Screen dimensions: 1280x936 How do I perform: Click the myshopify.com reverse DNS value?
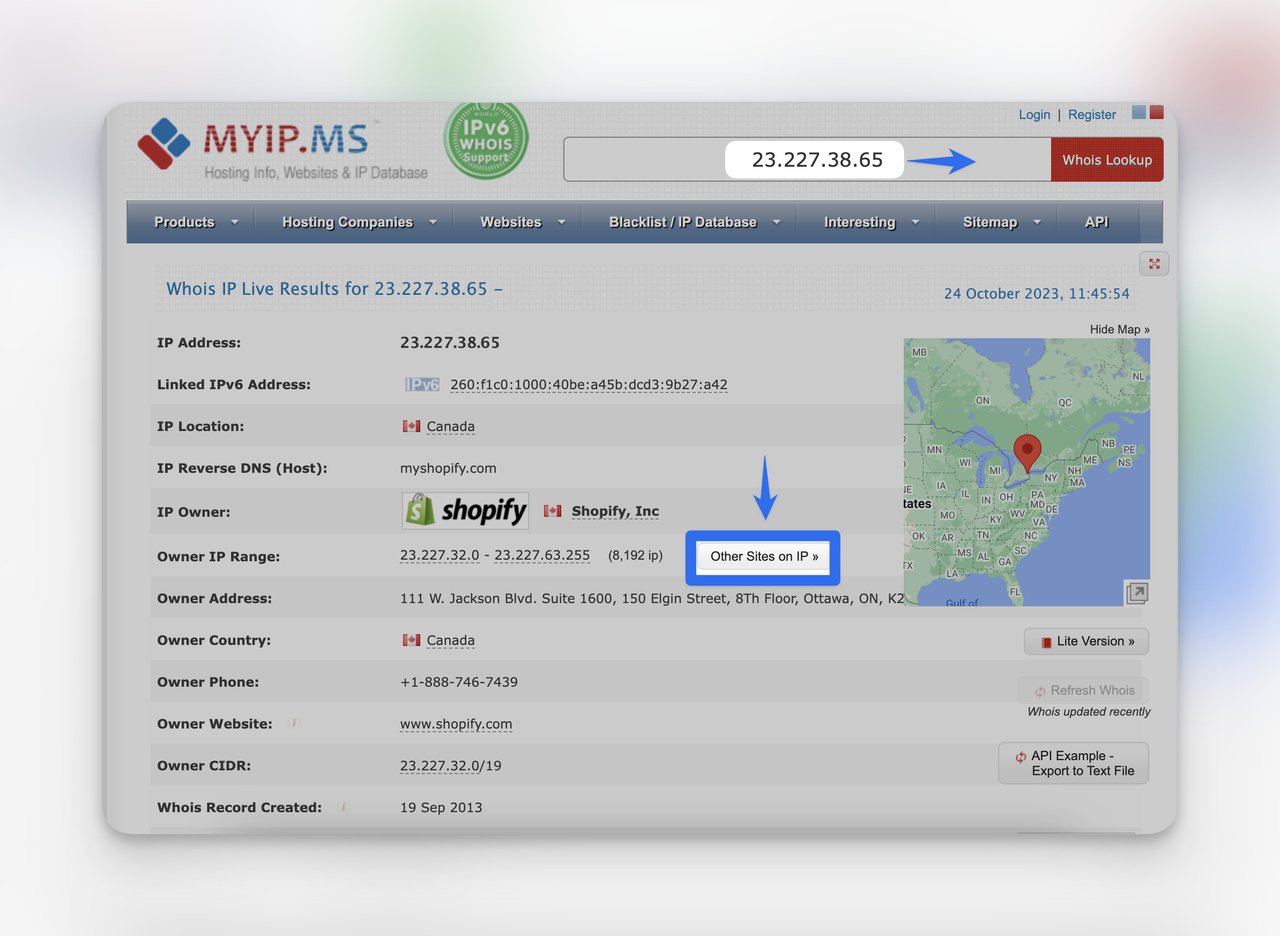pyautogui.click(x=448, y=468)
